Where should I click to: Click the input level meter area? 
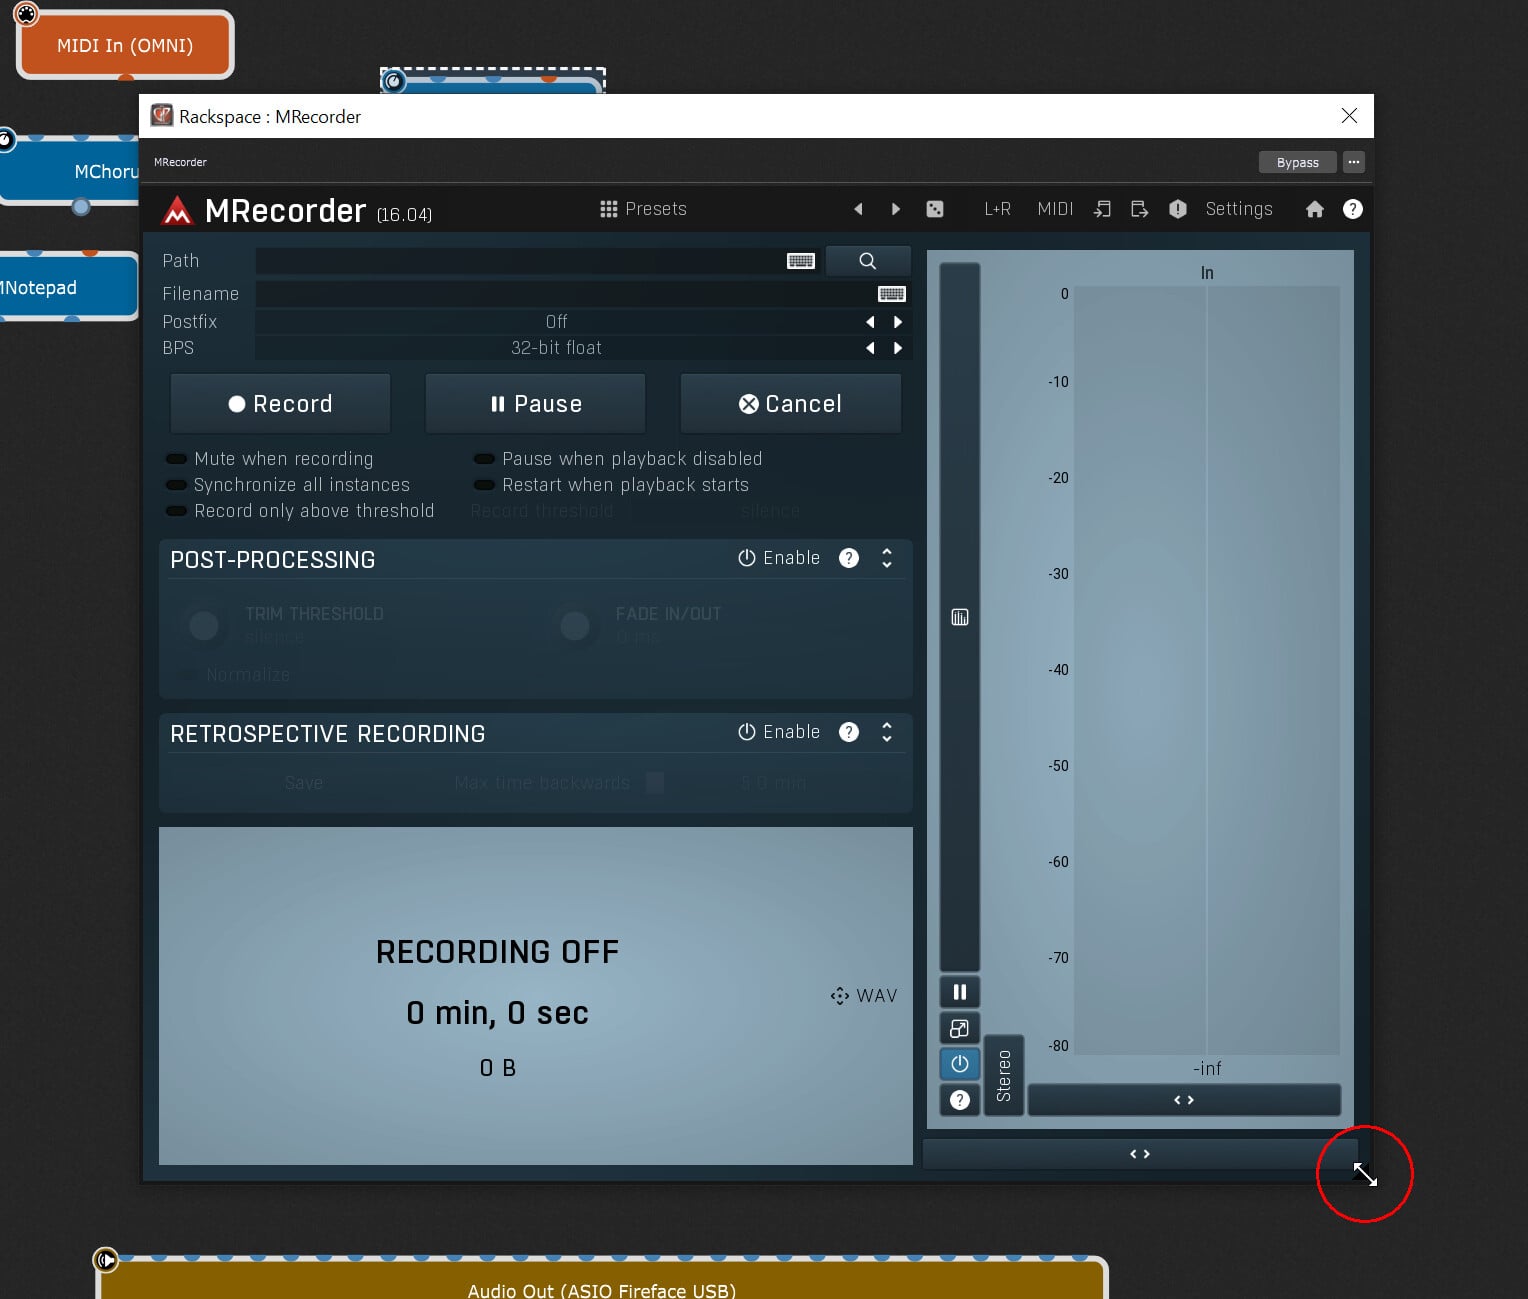tap(1206, 670)
